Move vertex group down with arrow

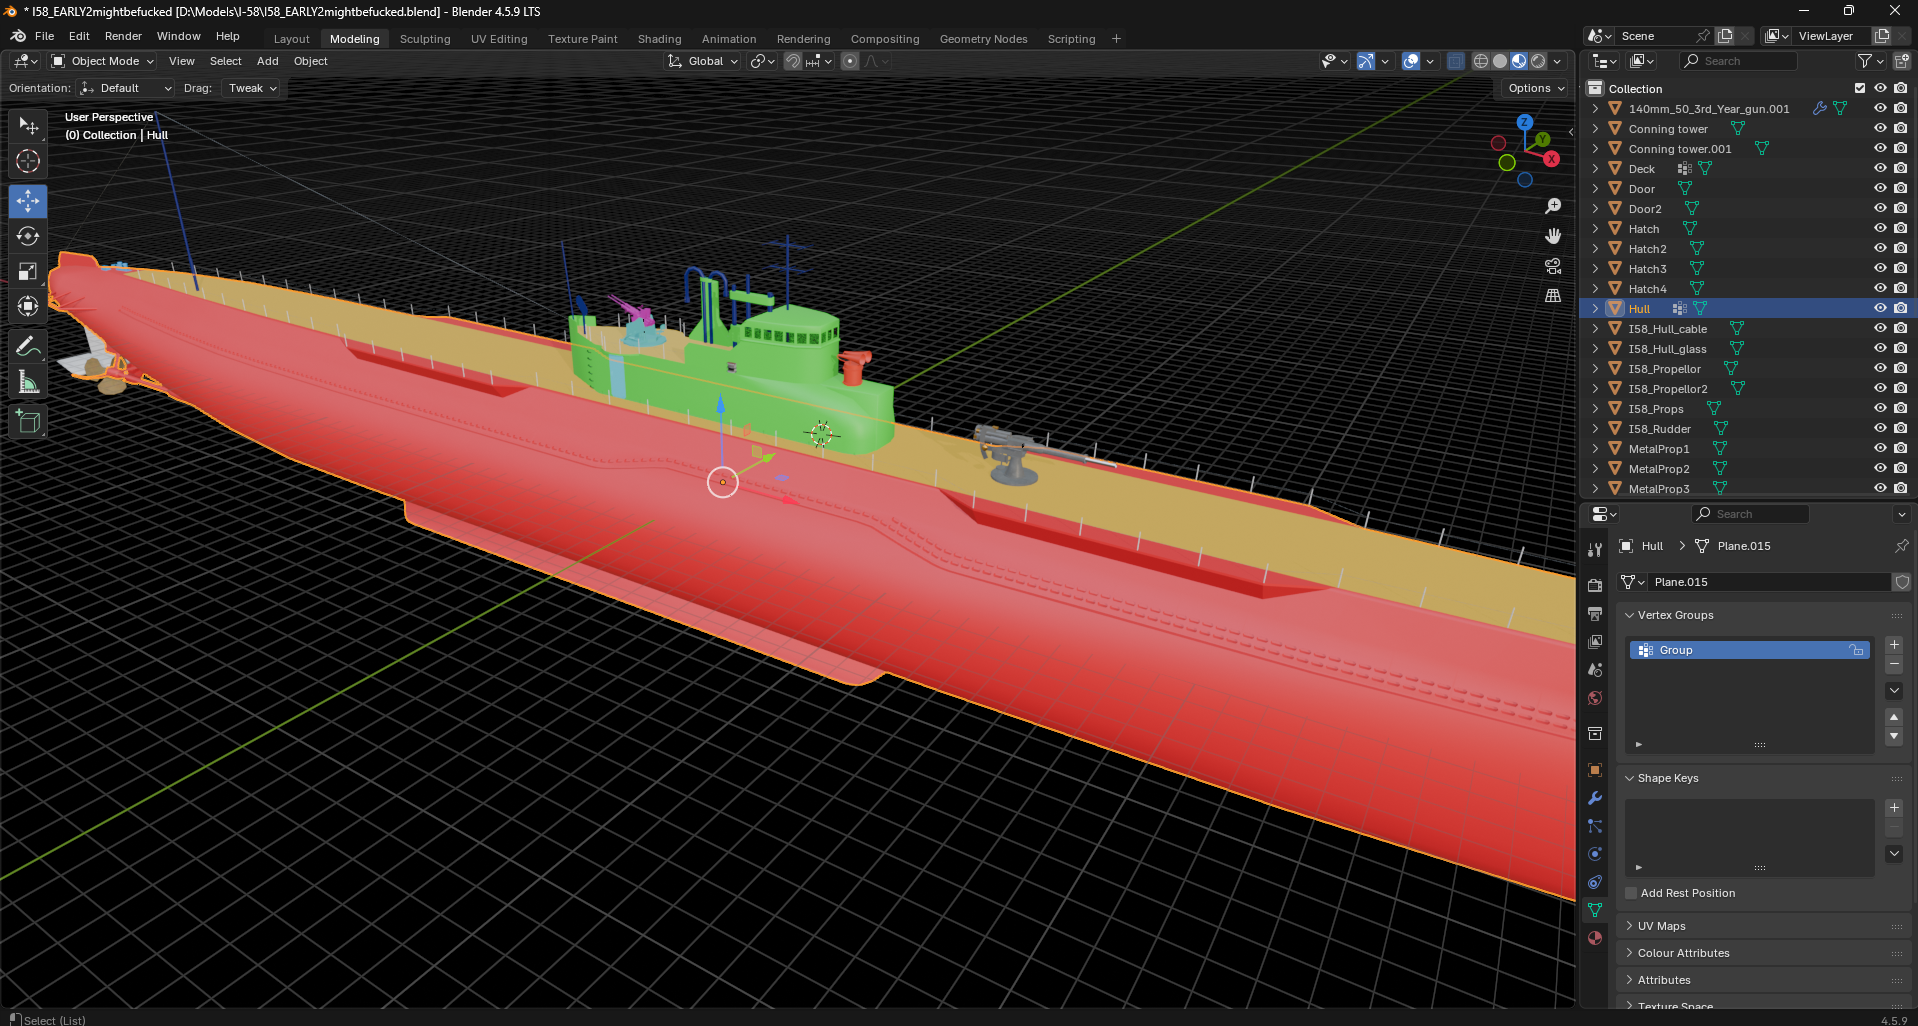point(1894,736)
